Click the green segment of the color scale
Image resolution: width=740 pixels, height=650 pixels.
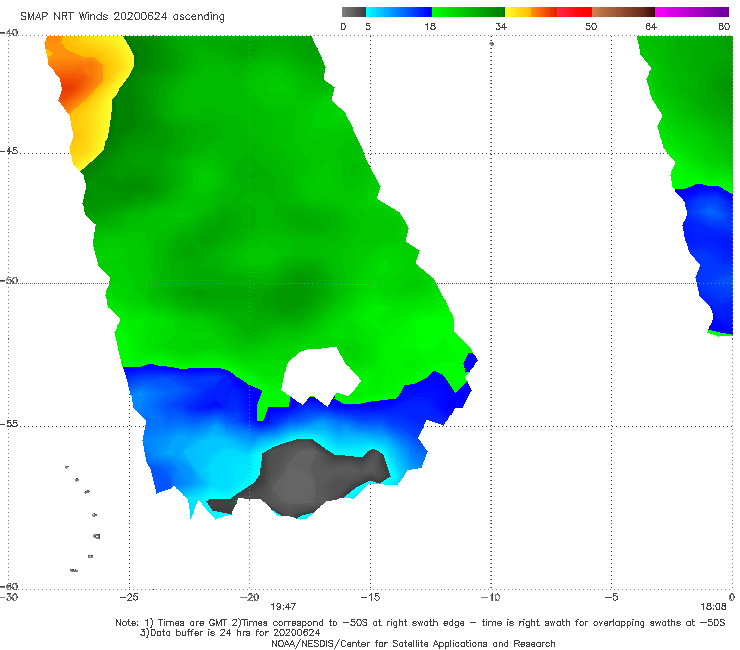tap(468, 12)
